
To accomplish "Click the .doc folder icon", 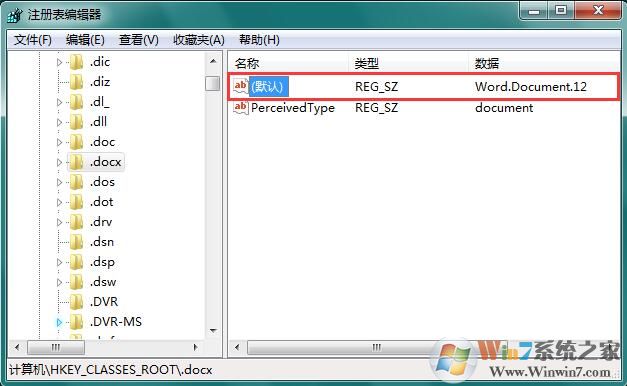I will pyautogui.click(x=76, y=142).
